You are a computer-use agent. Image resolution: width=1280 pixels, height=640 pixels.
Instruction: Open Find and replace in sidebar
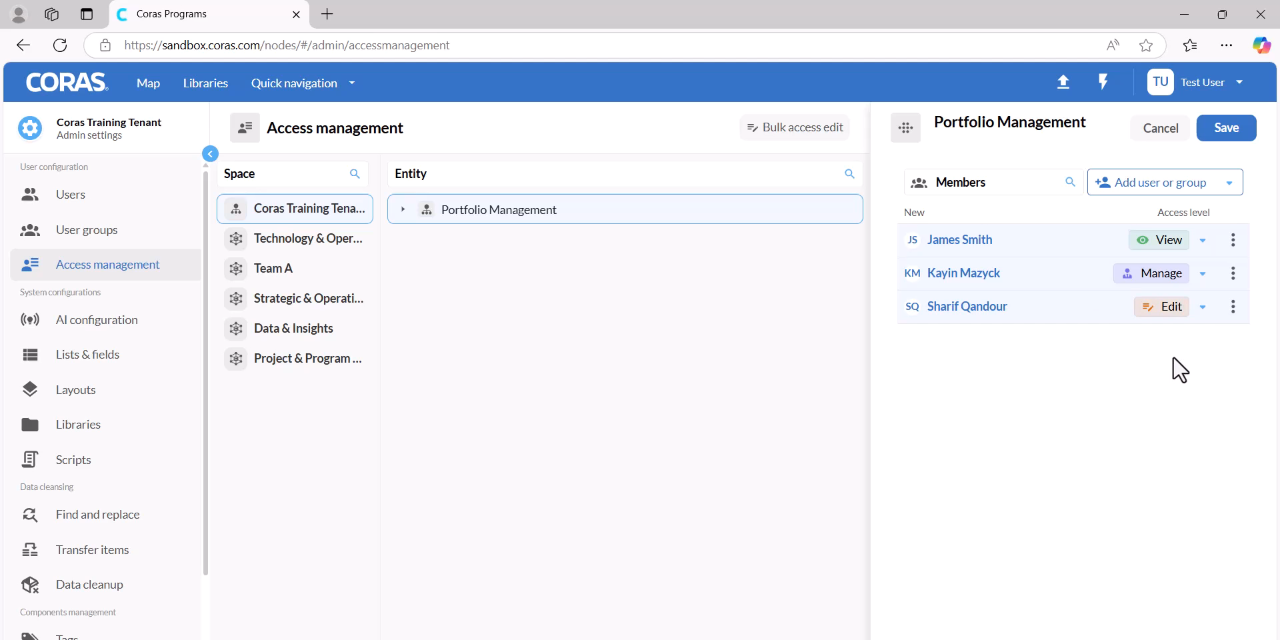click(106, 515)
